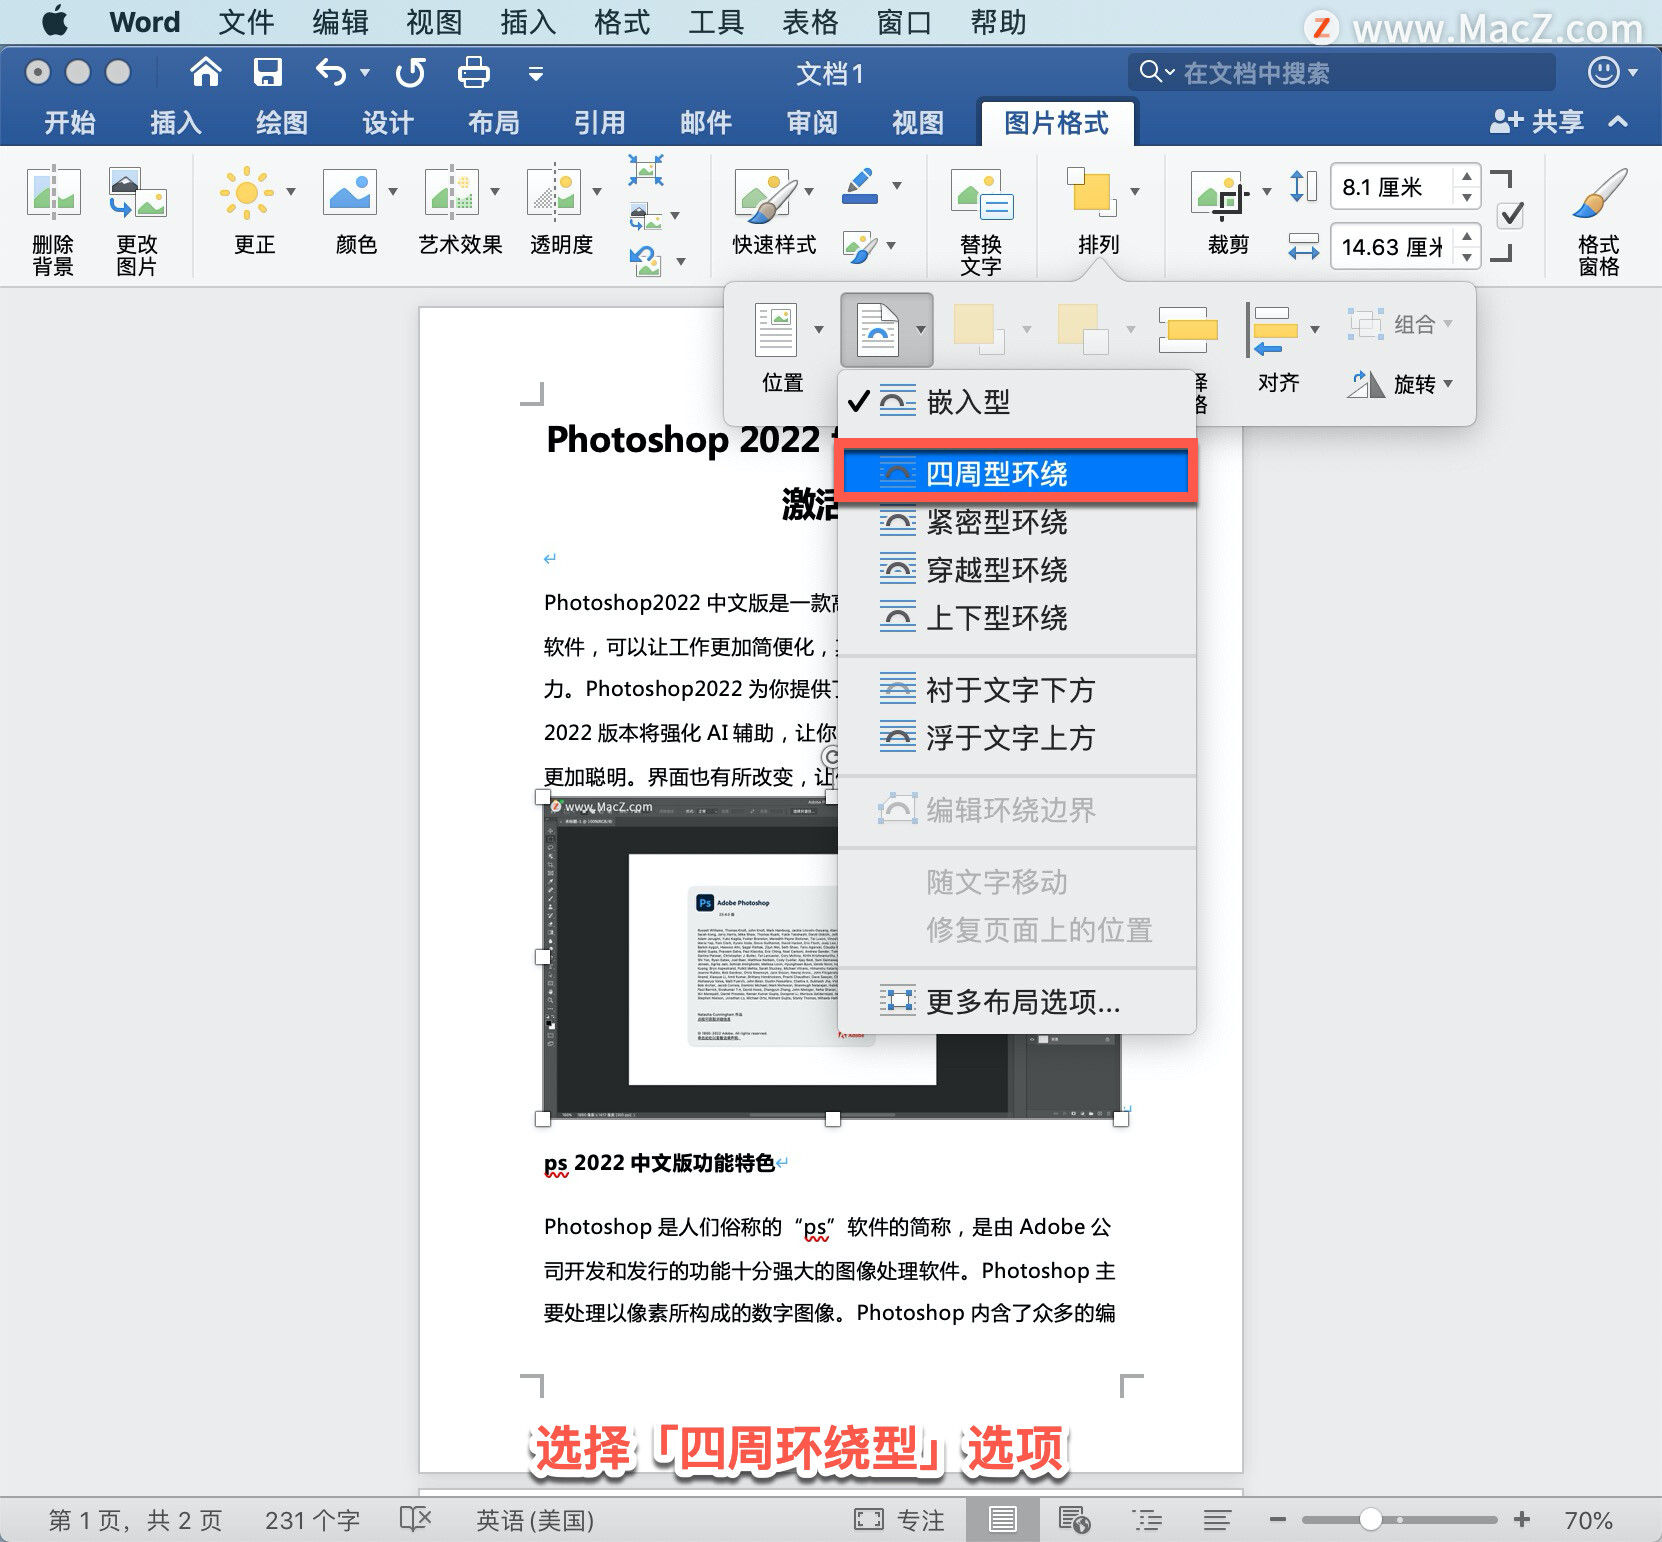Screen dimensions: 1662x1542
Task: Switch to the Insert ribbon tab
Action: pyautogui.click(x=176, y=123)
